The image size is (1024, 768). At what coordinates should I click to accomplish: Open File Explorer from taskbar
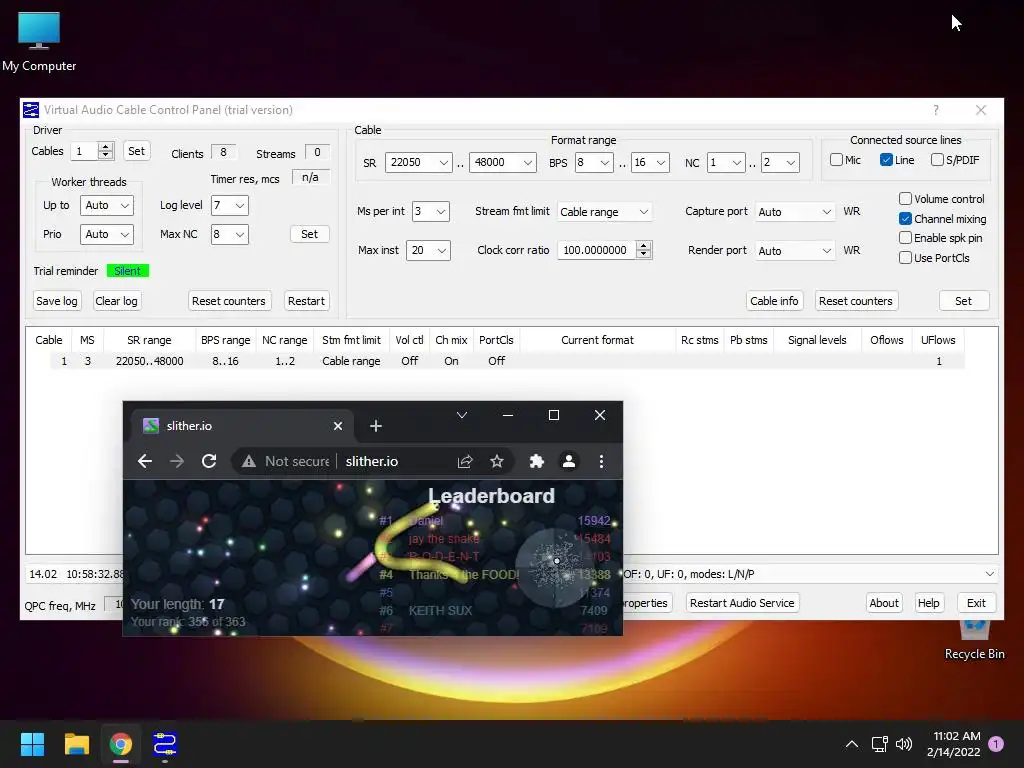click(x=76, y=744)
